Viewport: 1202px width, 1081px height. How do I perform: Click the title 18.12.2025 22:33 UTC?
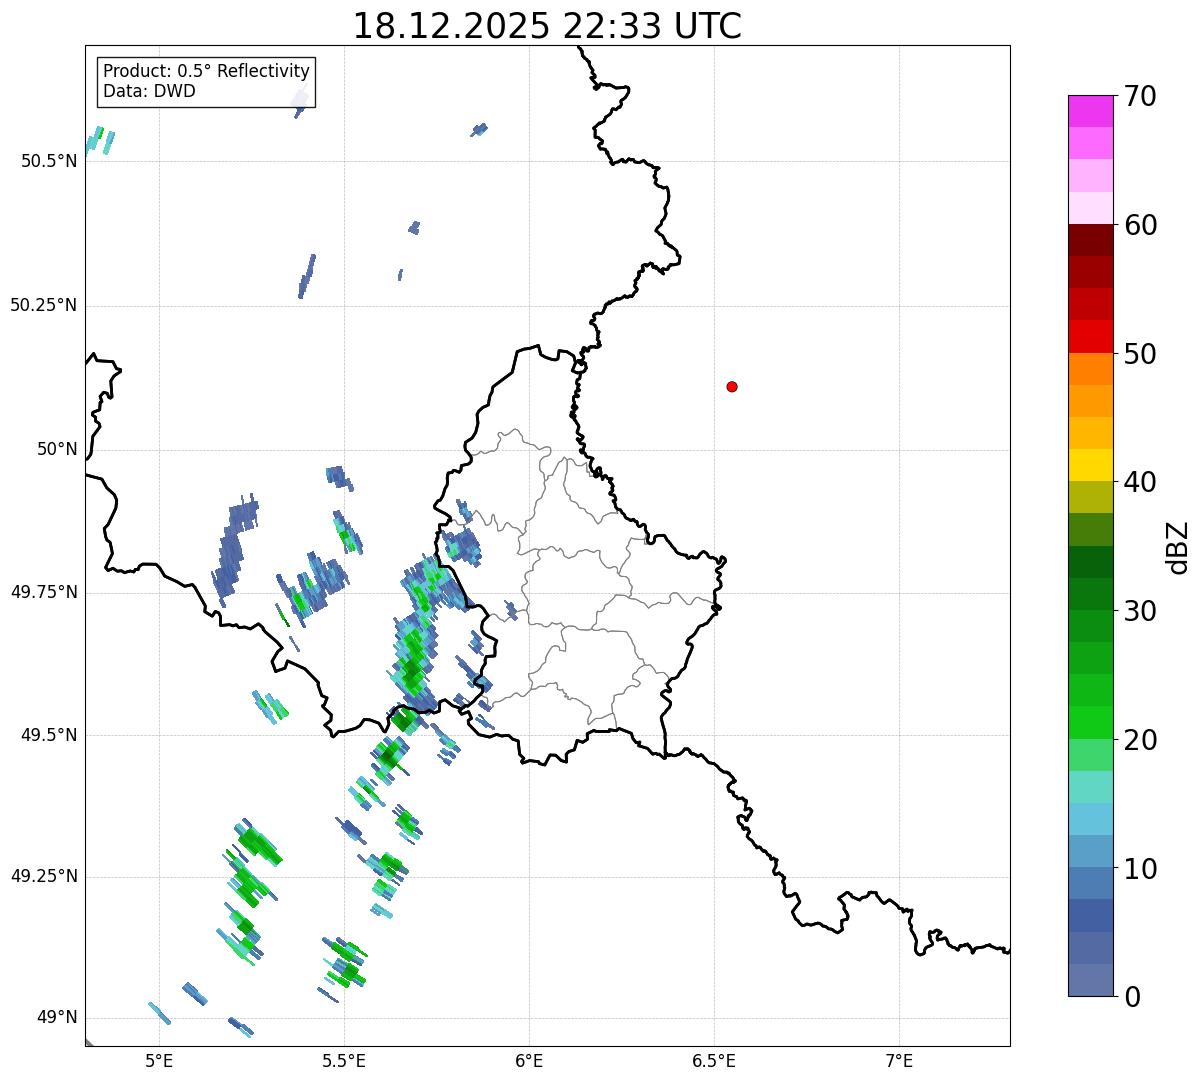(547, 26)
